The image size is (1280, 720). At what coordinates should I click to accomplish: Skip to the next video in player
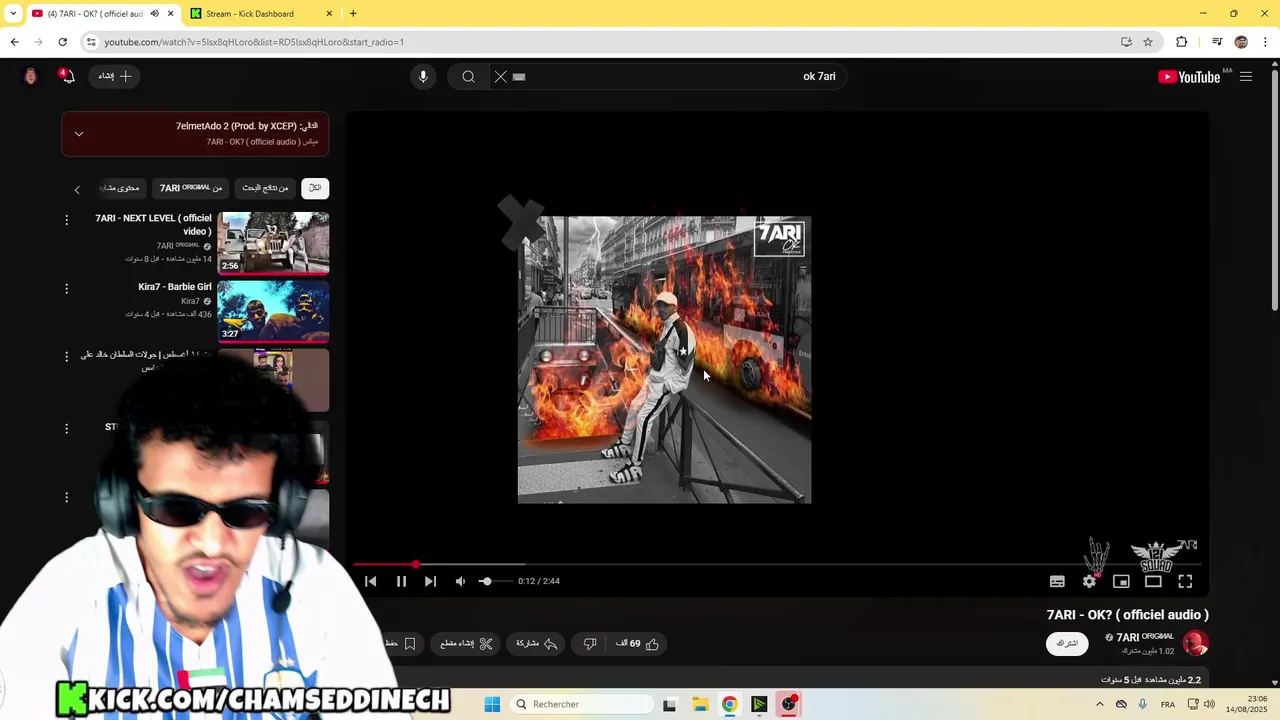(x=430, y=581)
